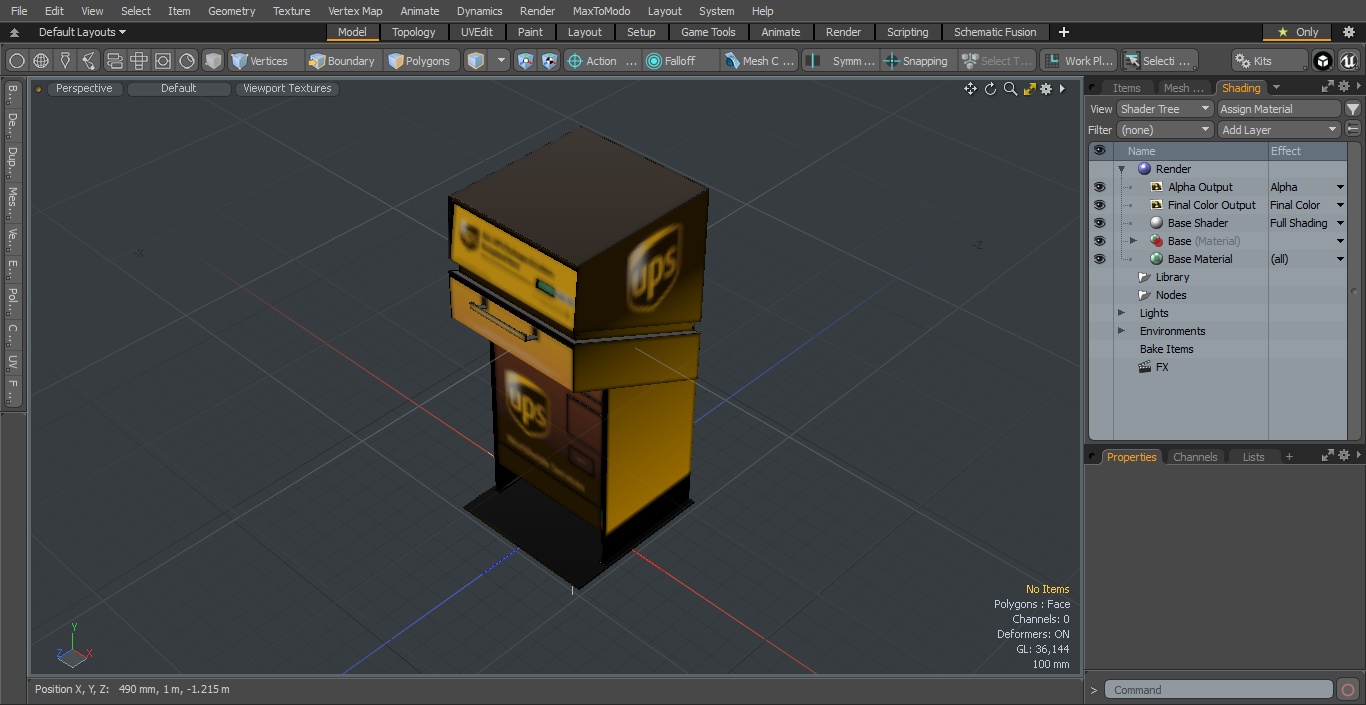Click the Assign Material button
The image size is (1366, 705).
1279,109
